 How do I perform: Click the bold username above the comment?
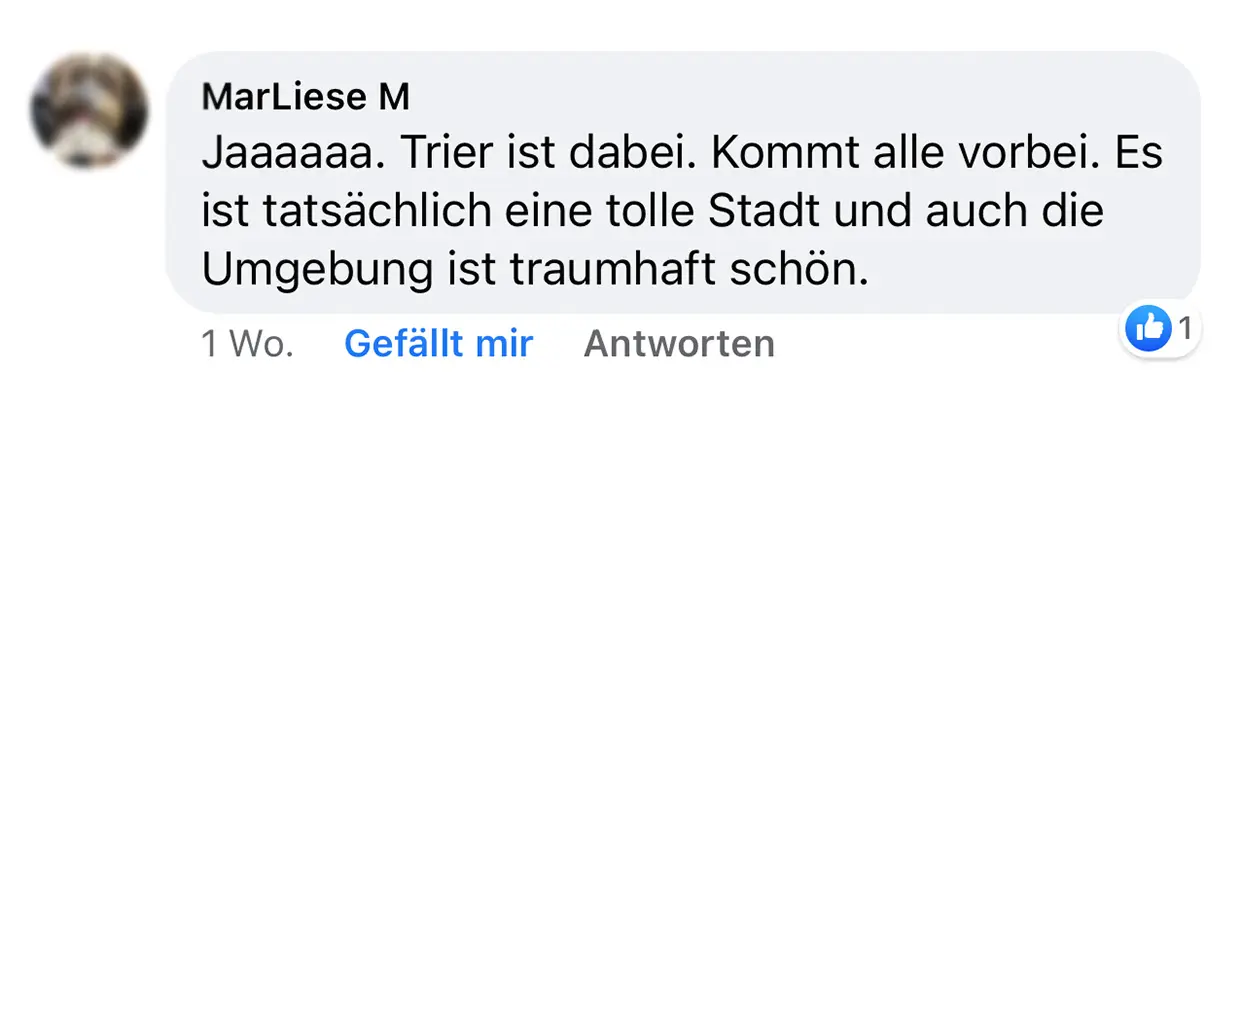click(304, 96)
